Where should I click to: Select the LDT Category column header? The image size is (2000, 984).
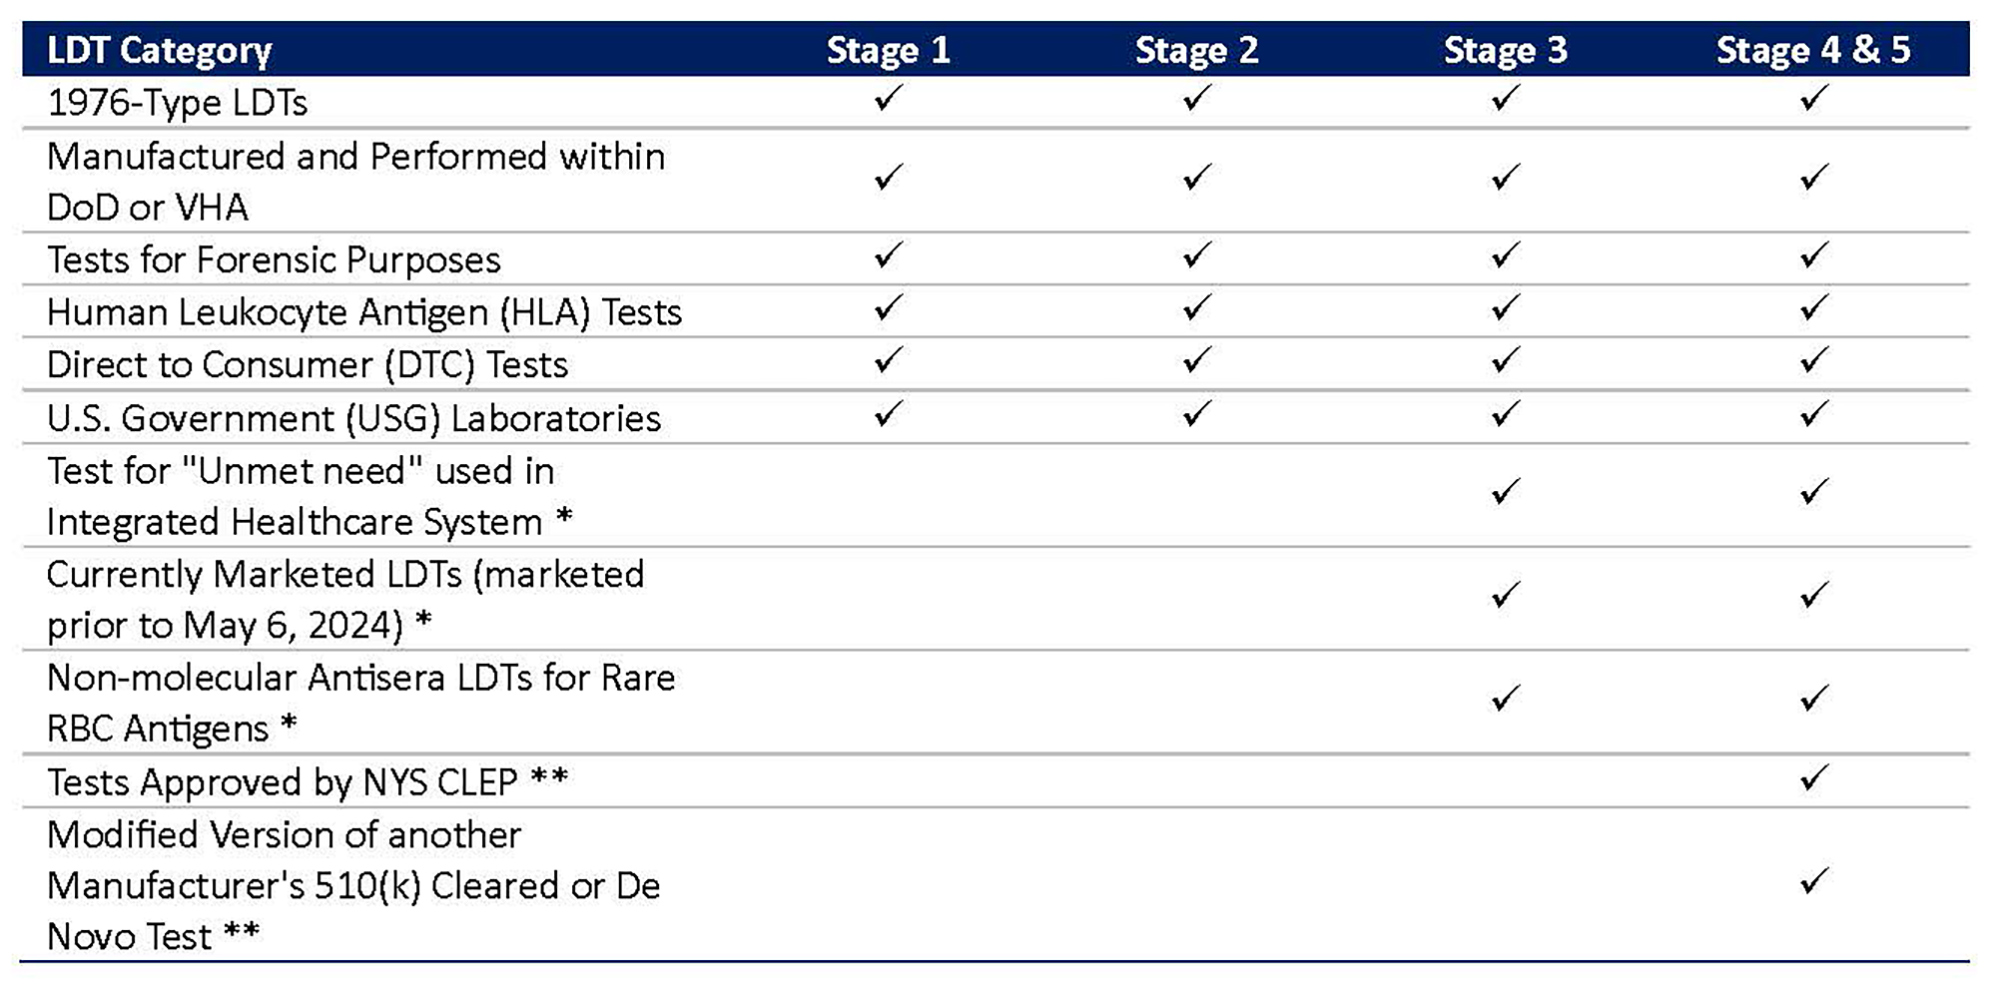click(x=160, y=50)
